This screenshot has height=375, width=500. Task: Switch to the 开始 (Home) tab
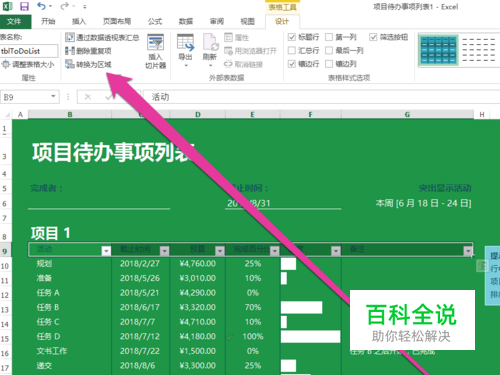48,22
